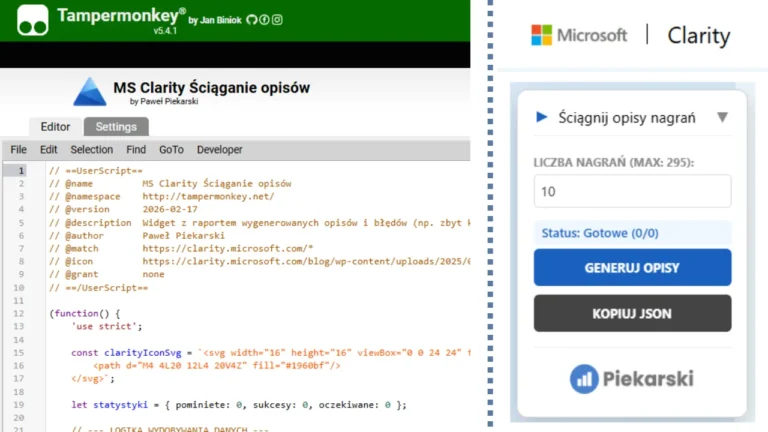The width and height of the screenshot is (768, 432).
Task: Click the @version value 2026-02-17
Action: tap(170, 209)
